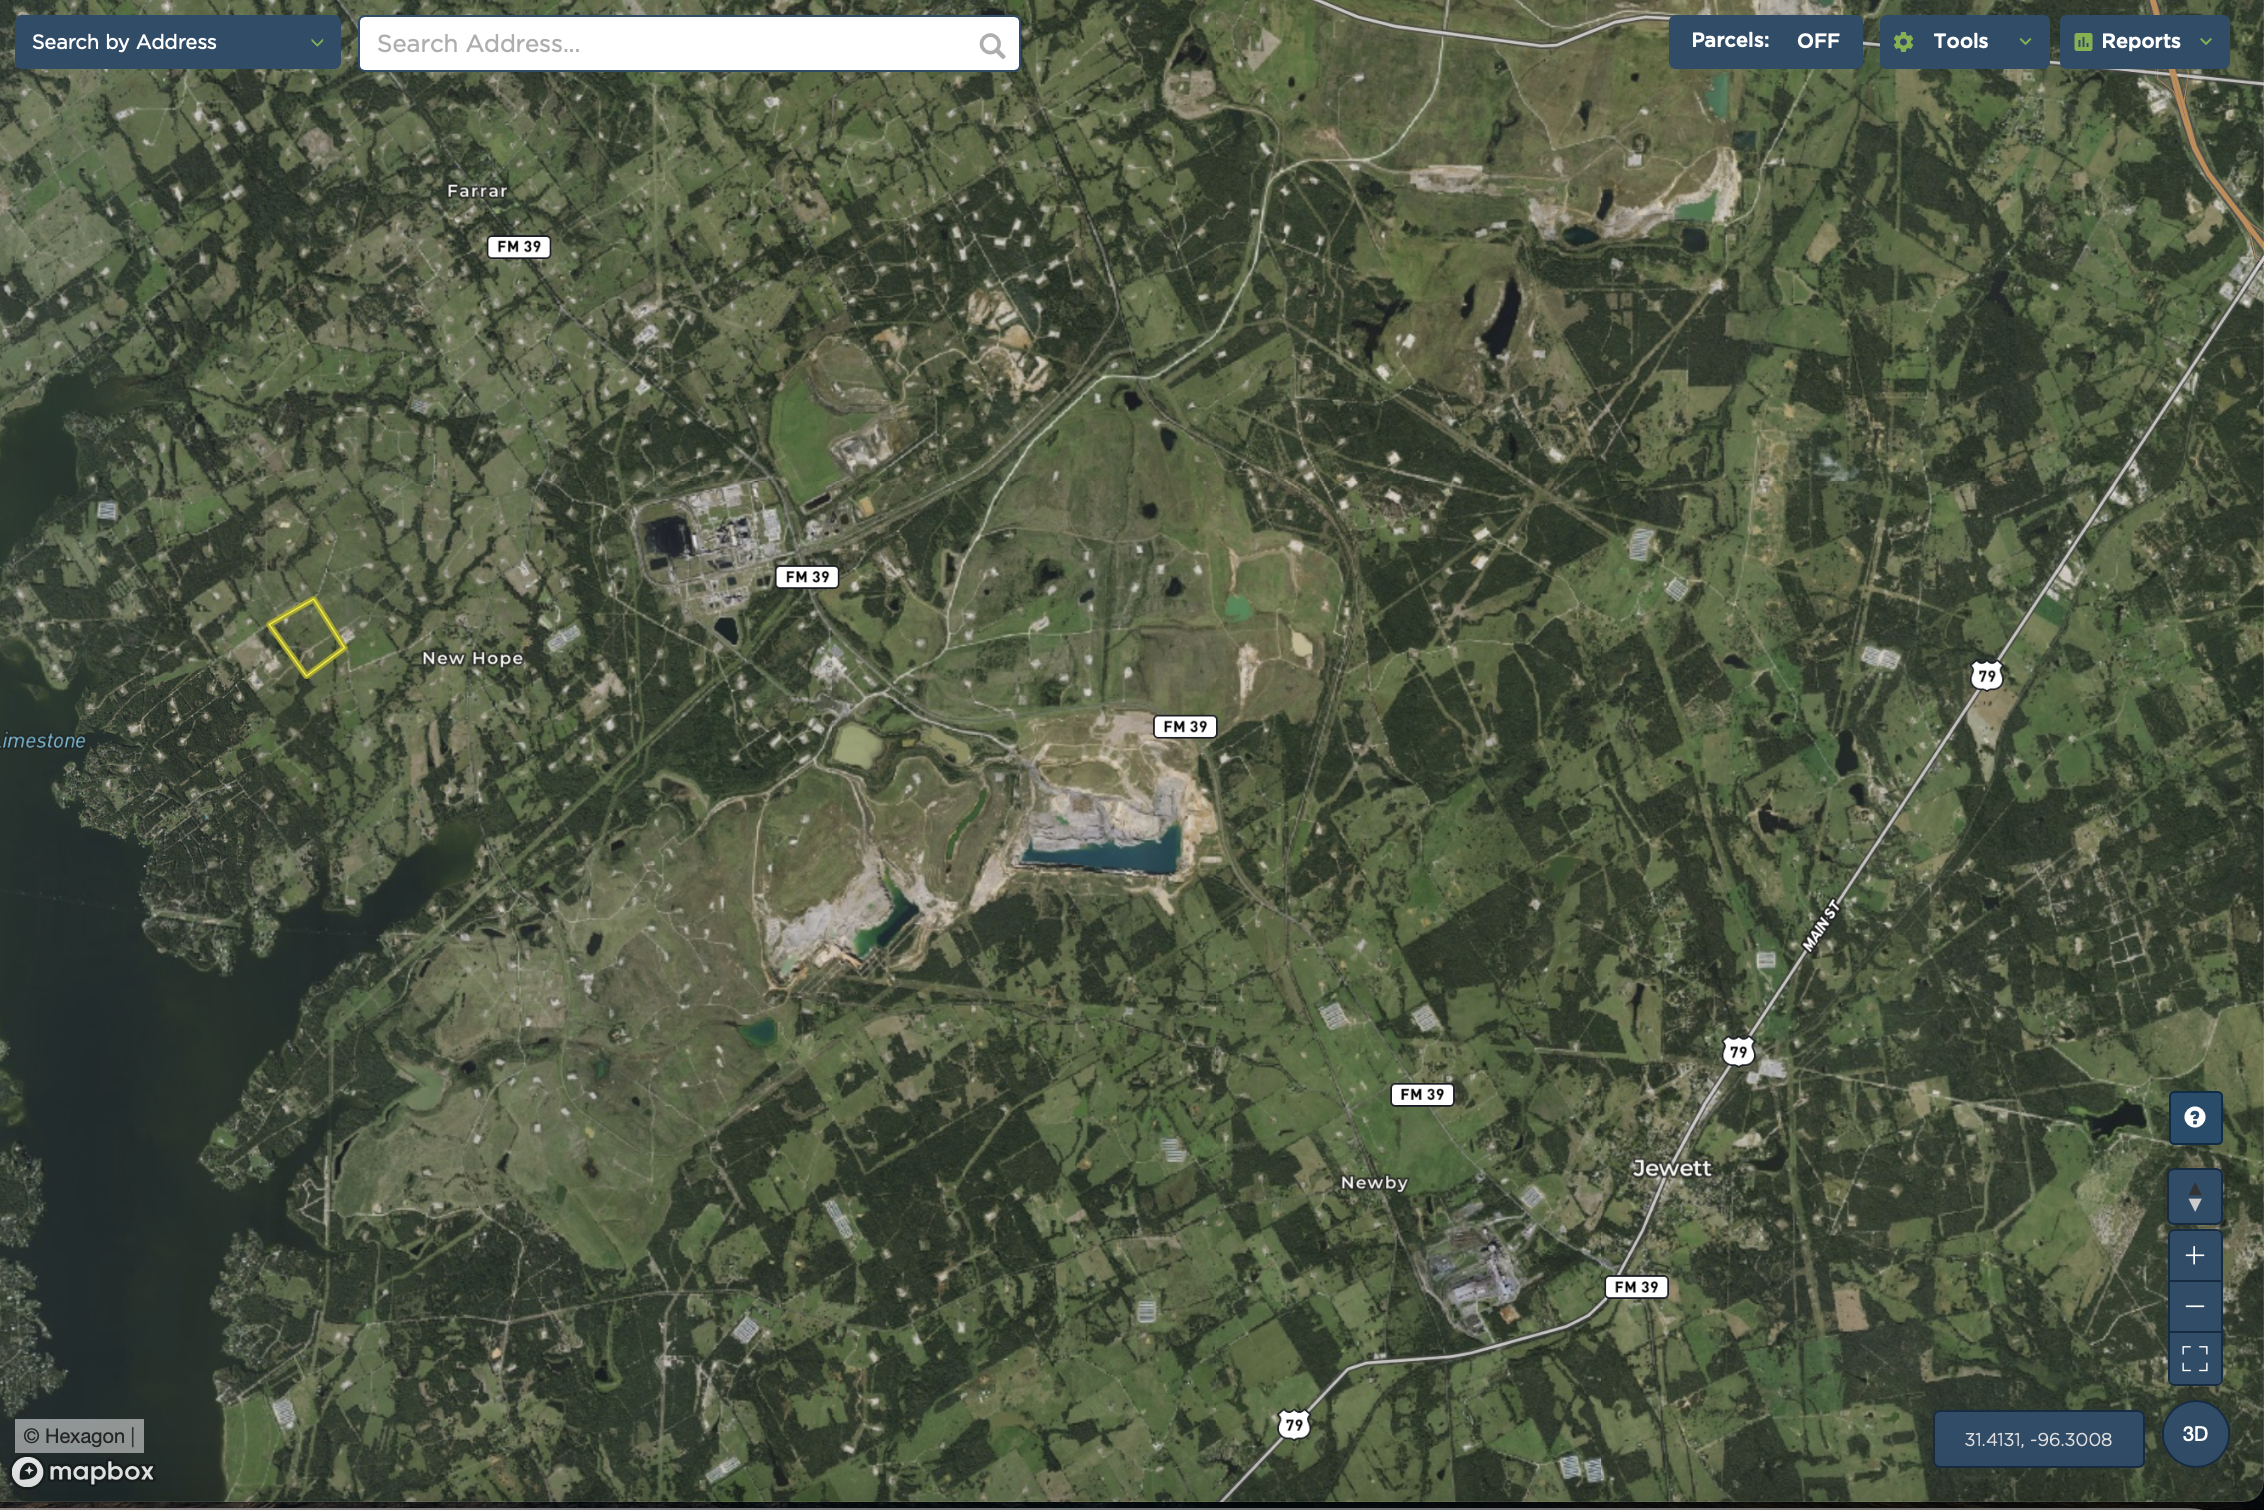Click the Jewett town label
Viewport: 2264px width, 1510px height.
pos(1671,1168)
